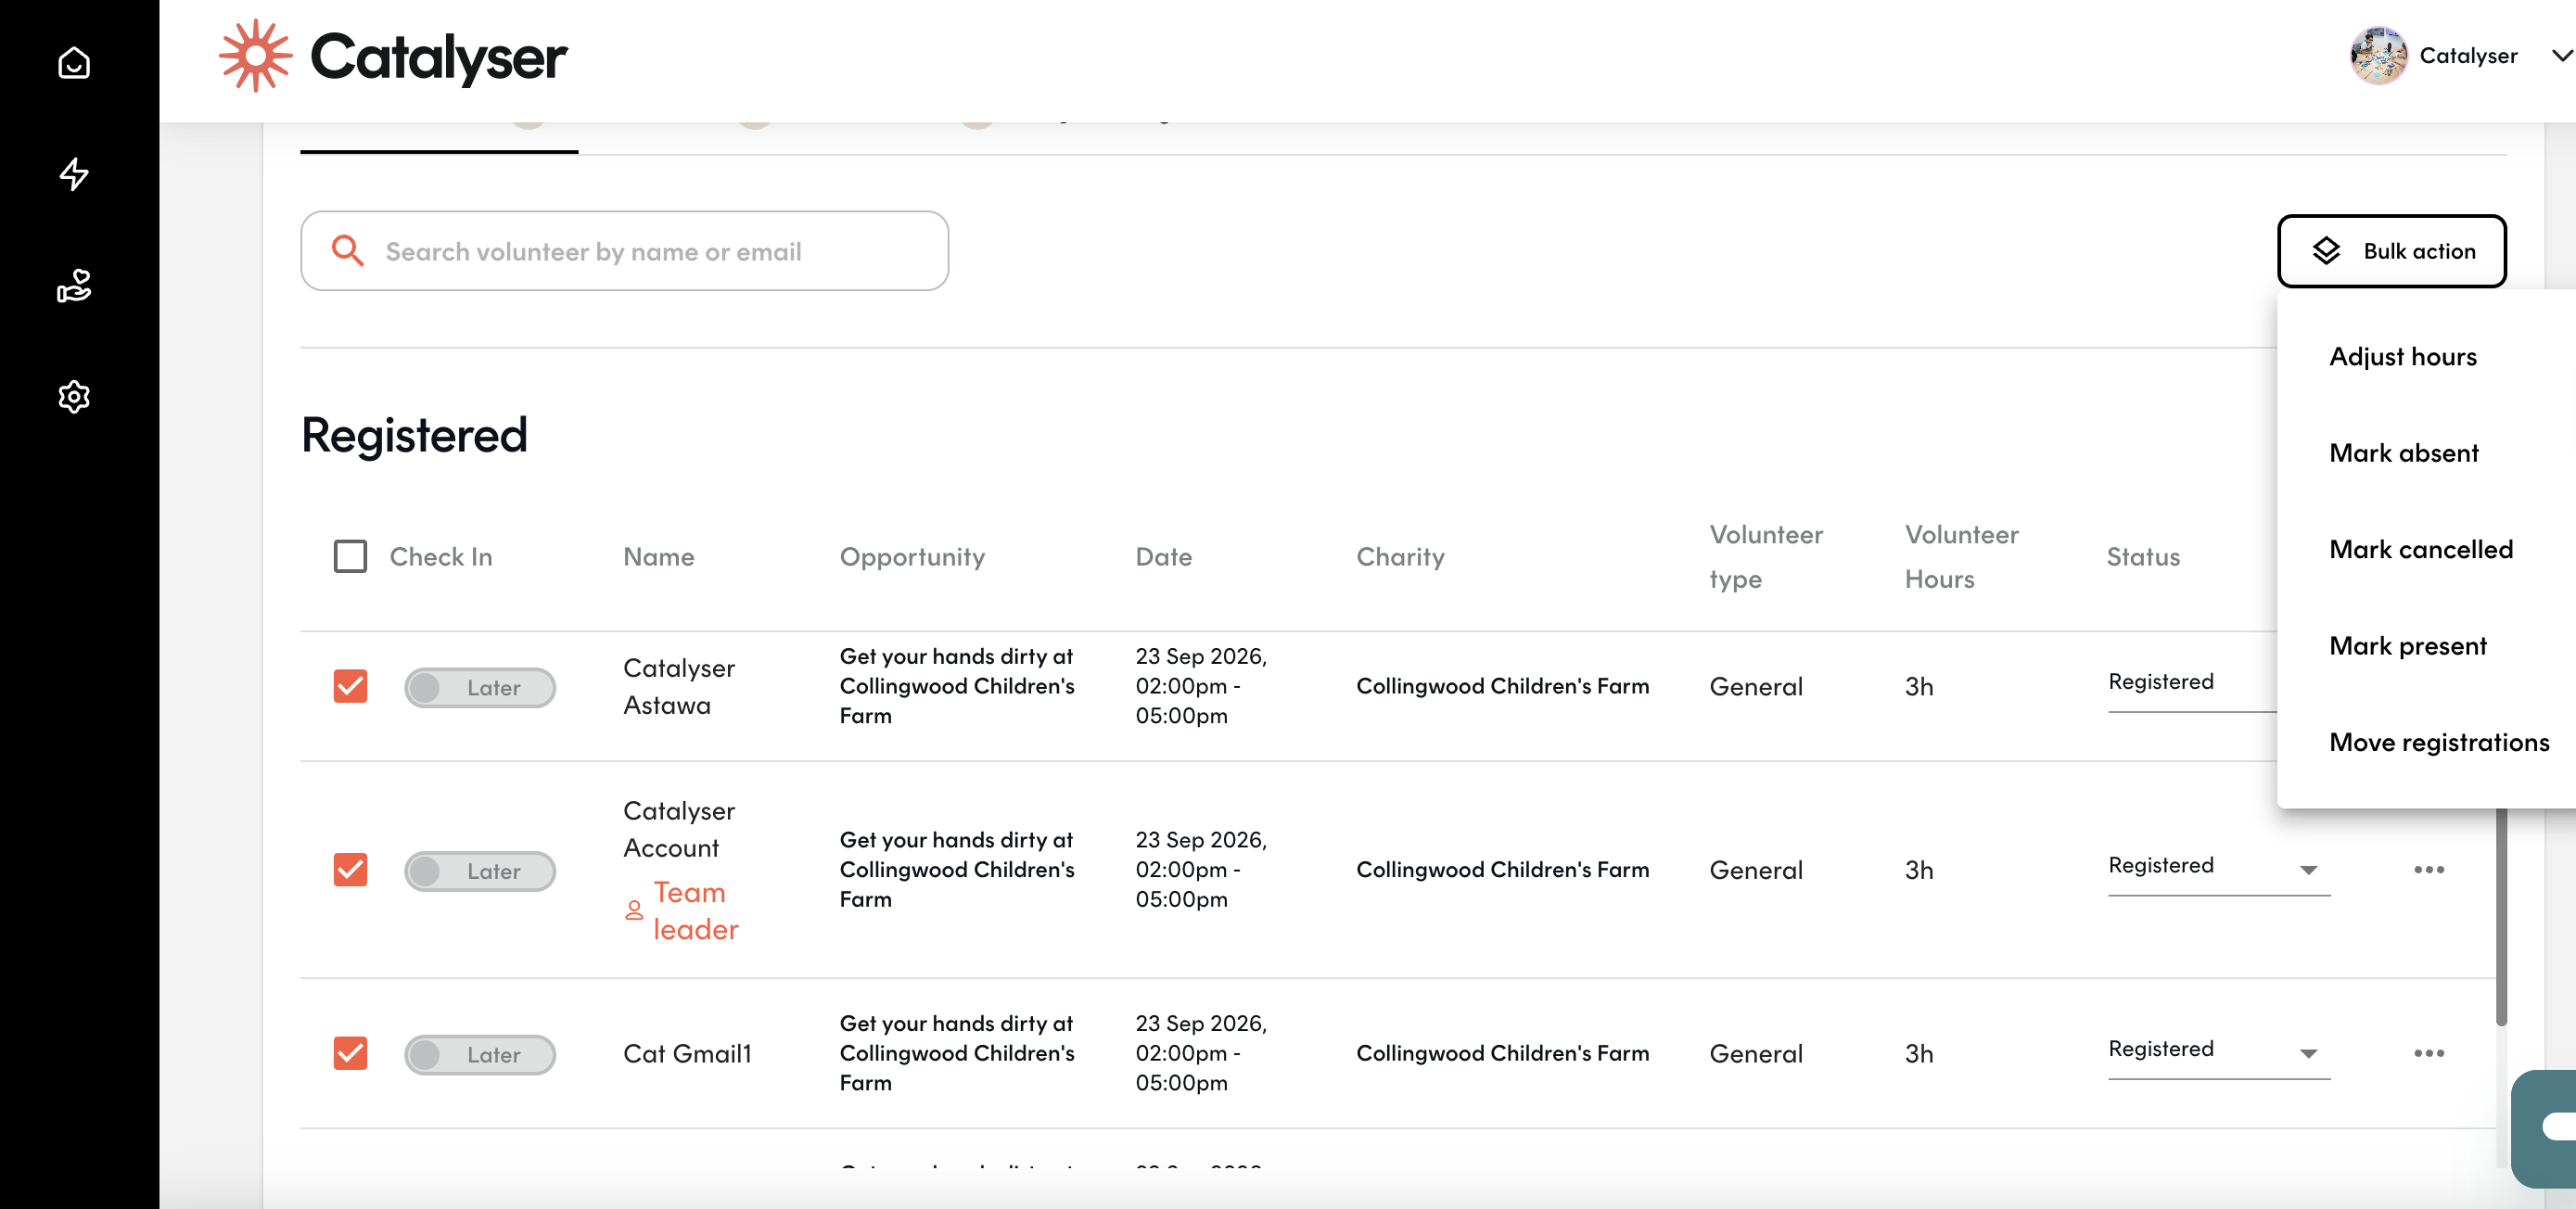
Task: Open three-dot menu for Catalyser Account row
Action: click(x=2429, y=870)
